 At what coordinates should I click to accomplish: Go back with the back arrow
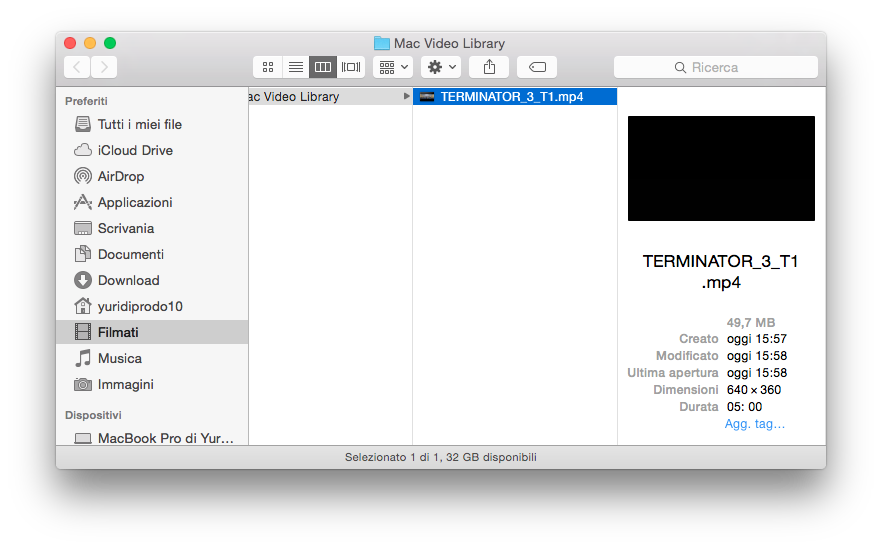[77, 67]
